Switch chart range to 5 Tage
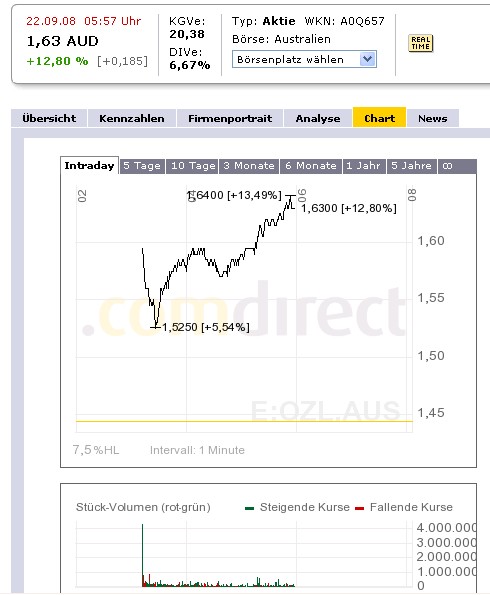This screenshot has width=490, height=595. (x=142, y=166)
